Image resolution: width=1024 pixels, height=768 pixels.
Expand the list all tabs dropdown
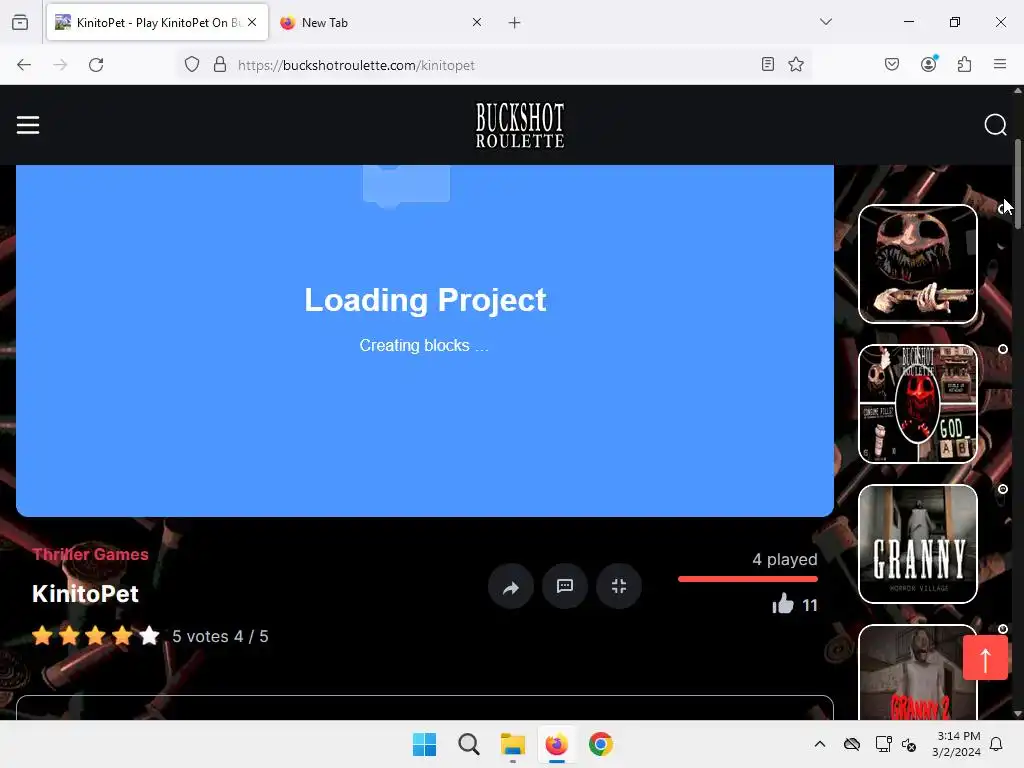click(826, 22)
